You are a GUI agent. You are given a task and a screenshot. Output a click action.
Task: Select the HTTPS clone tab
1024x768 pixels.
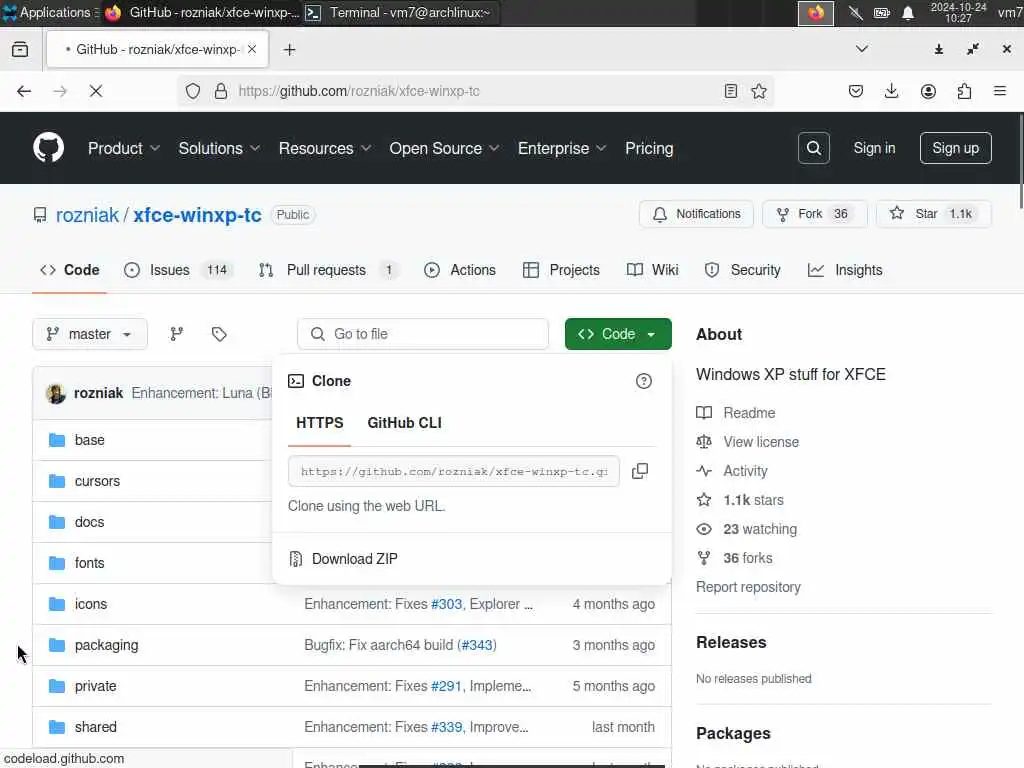tap(319, 423)
